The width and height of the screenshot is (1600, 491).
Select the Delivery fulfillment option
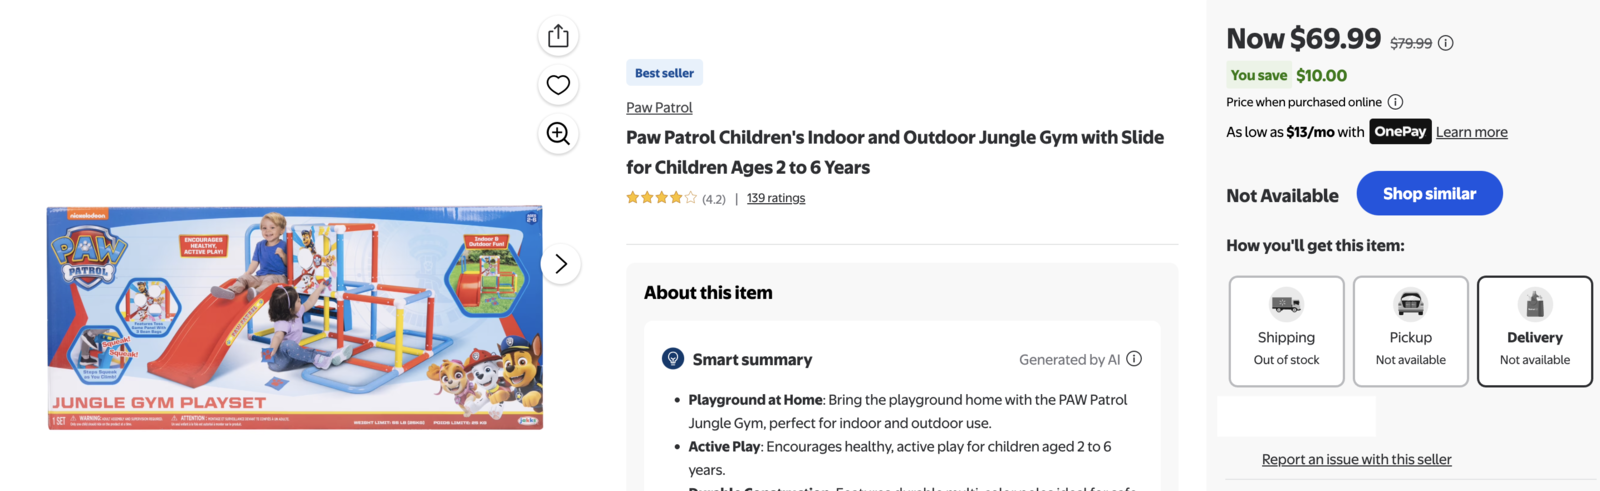tap(1534, 331)
